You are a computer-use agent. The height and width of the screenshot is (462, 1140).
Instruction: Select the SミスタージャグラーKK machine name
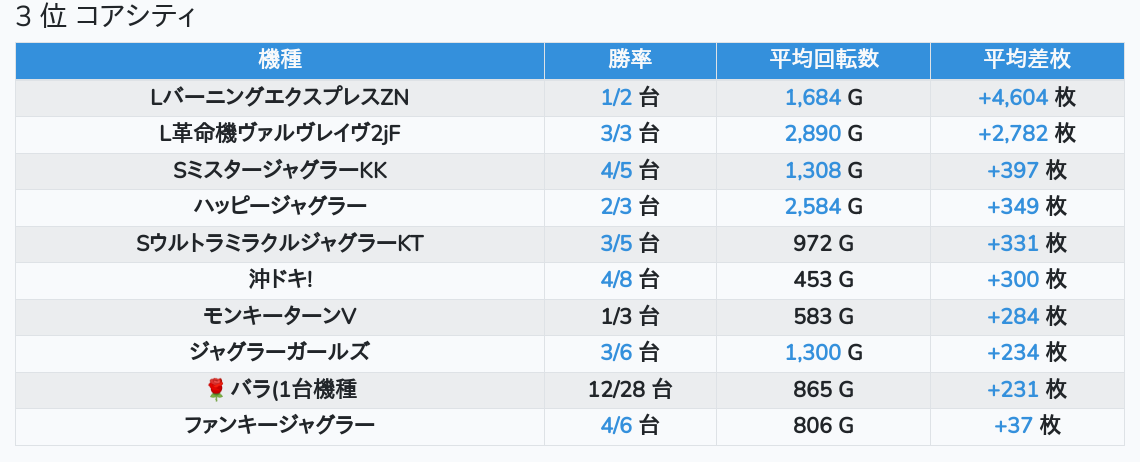tap(280, 171)
